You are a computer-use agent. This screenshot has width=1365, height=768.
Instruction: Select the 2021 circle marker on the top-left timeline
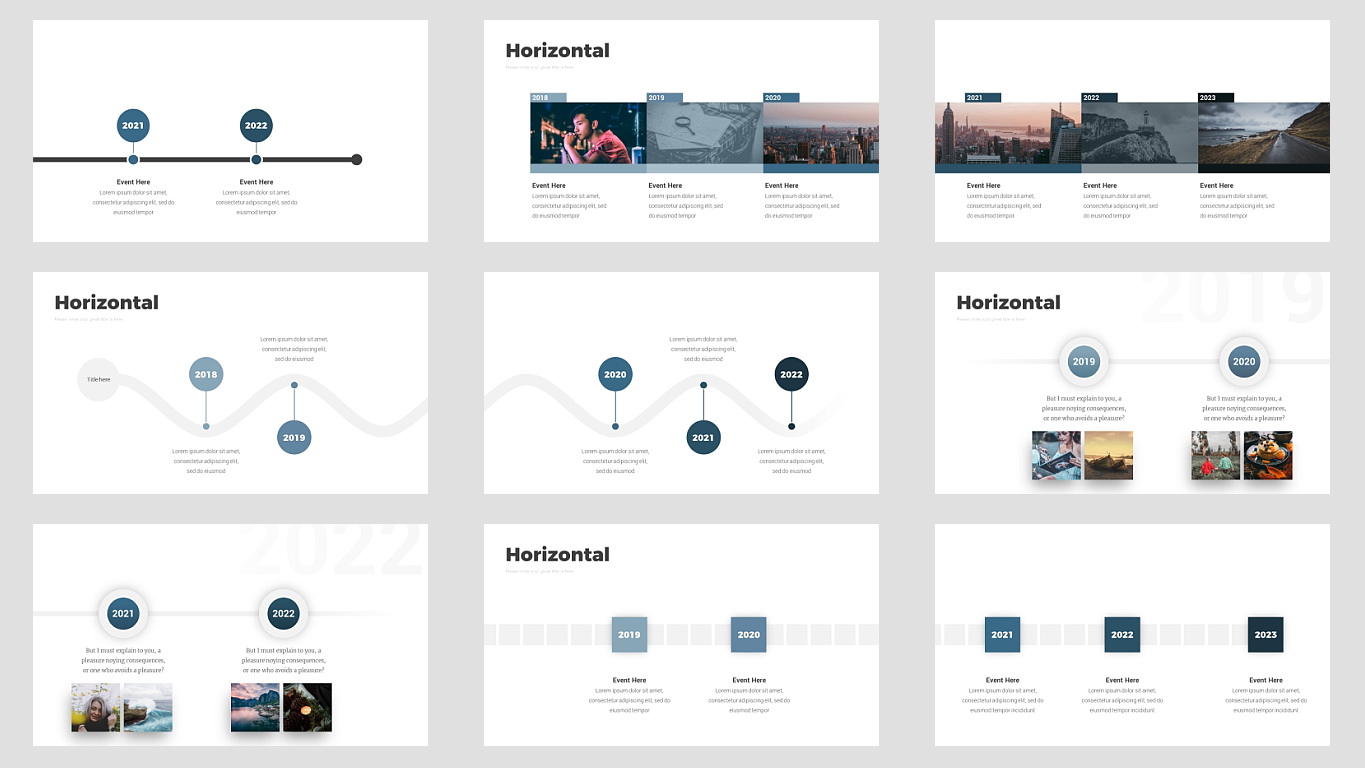pos(133,125)
